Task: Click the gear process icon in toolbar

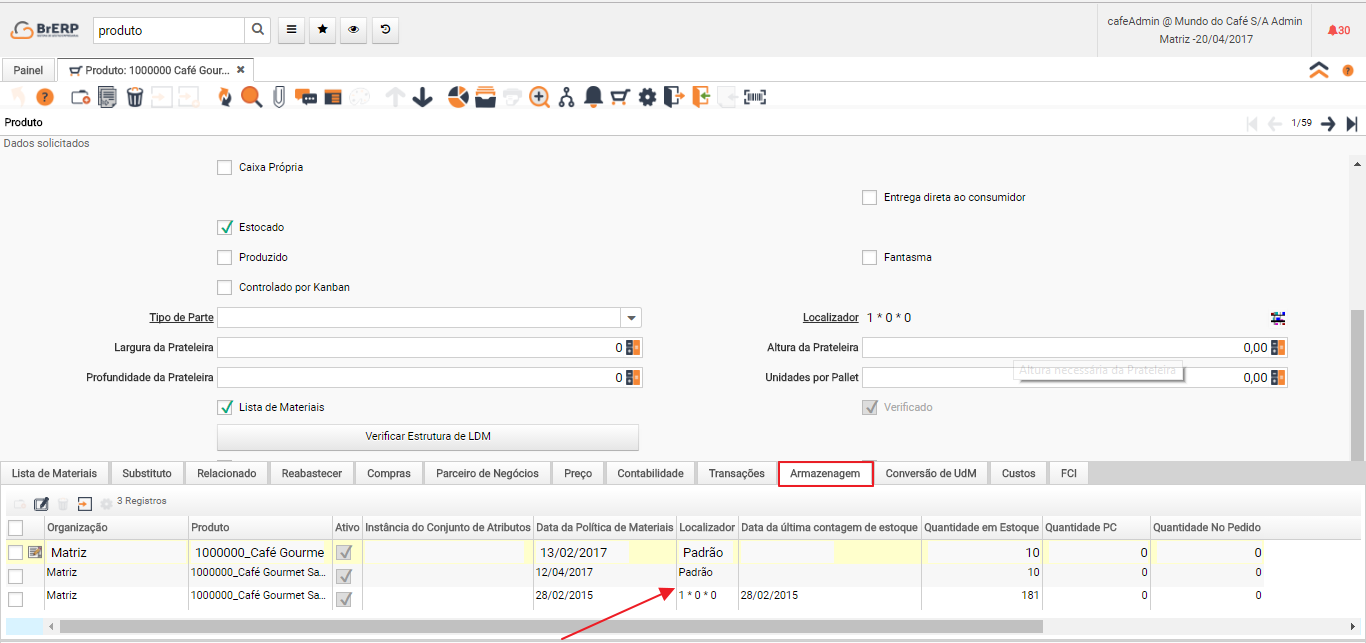Action: (647, 97)
